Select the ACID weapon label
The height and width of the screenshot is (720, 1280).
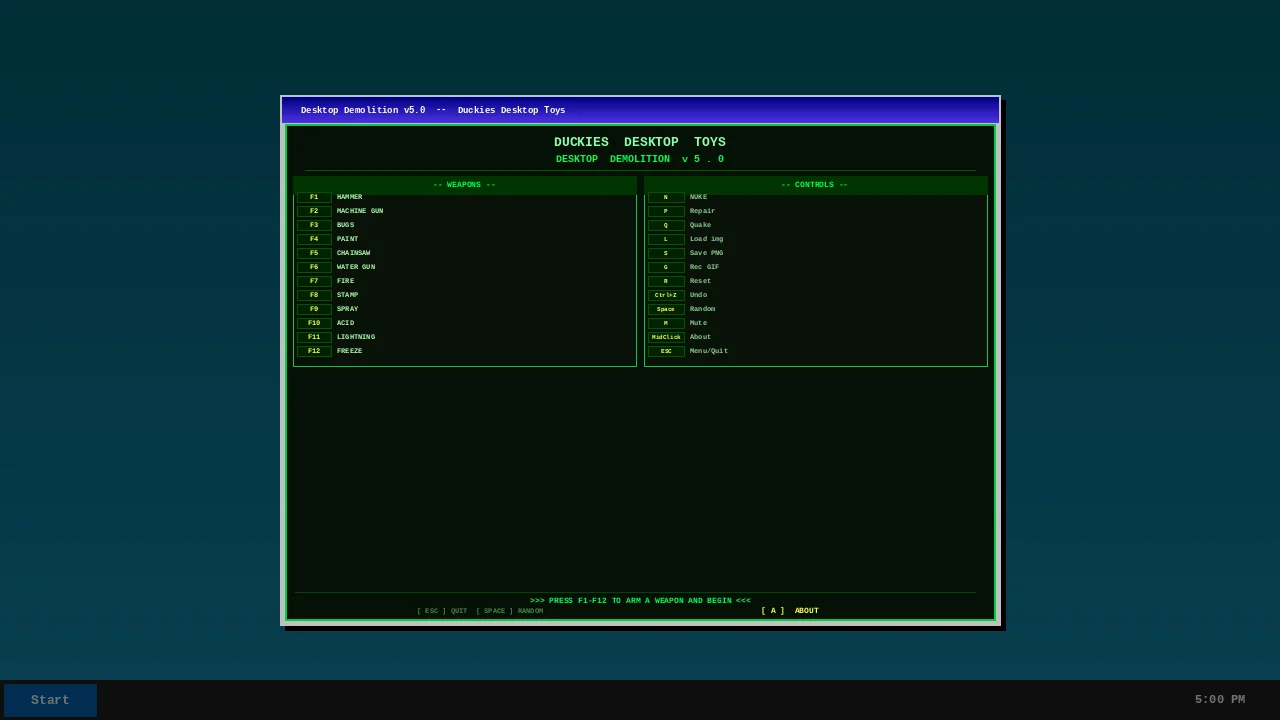(x=345, y=323)
